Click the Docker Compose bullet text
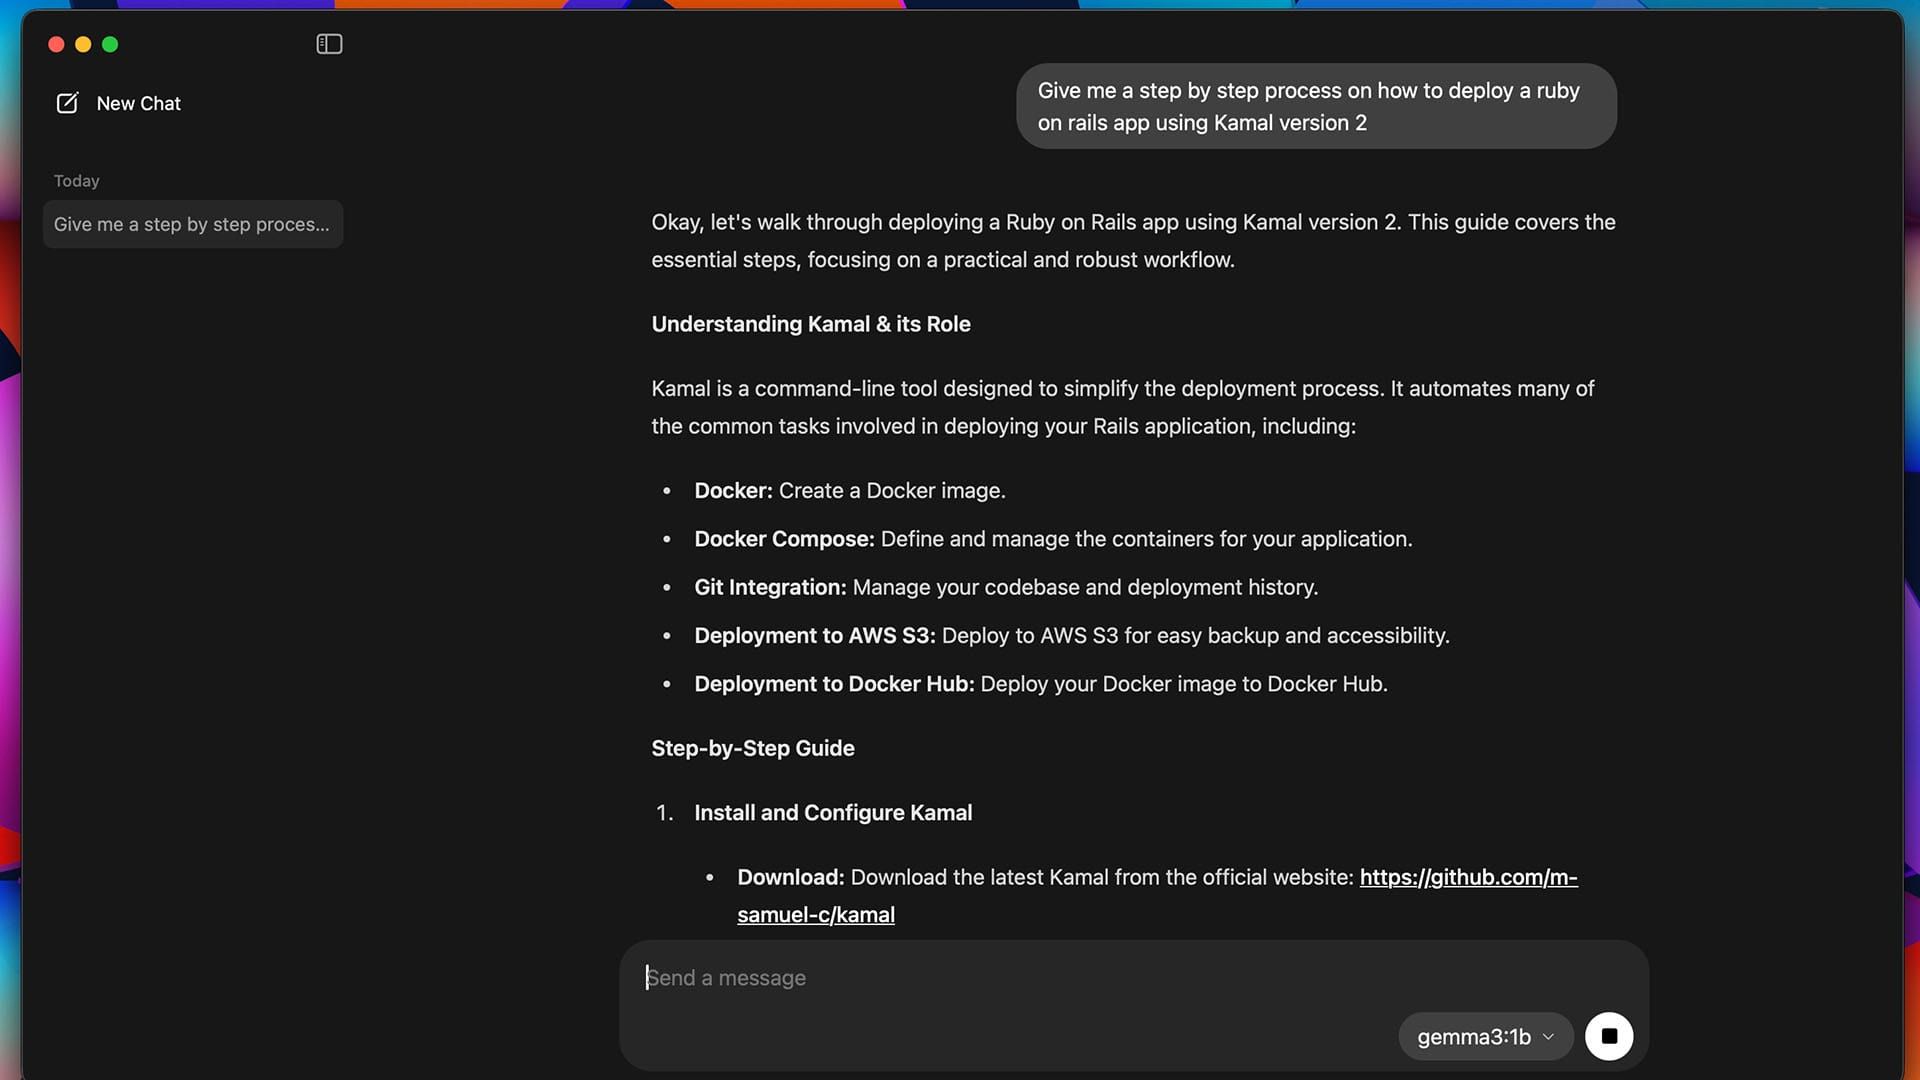The height and width of the screenshot is (1080, 1920). click(1052, 539)
